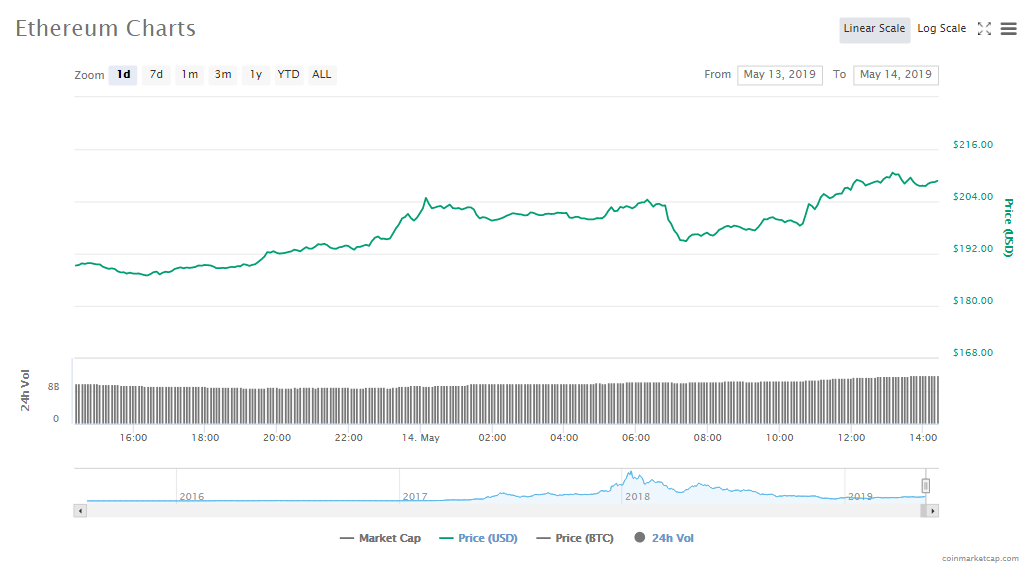Set zoom to 3m
1034x573 pixels.
[x=223, y=75]
